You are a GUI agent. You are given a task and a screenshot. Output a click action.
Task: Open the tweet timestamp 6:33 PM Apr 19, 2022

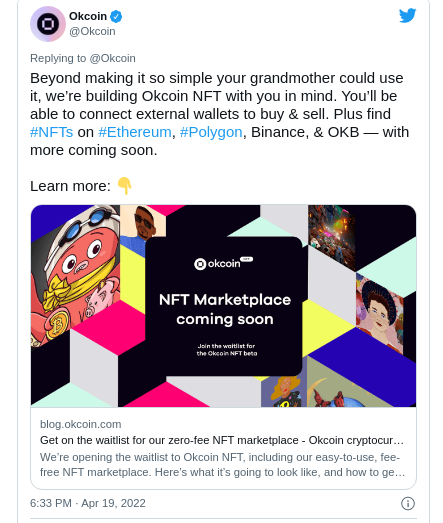click(x=88, y=503)
